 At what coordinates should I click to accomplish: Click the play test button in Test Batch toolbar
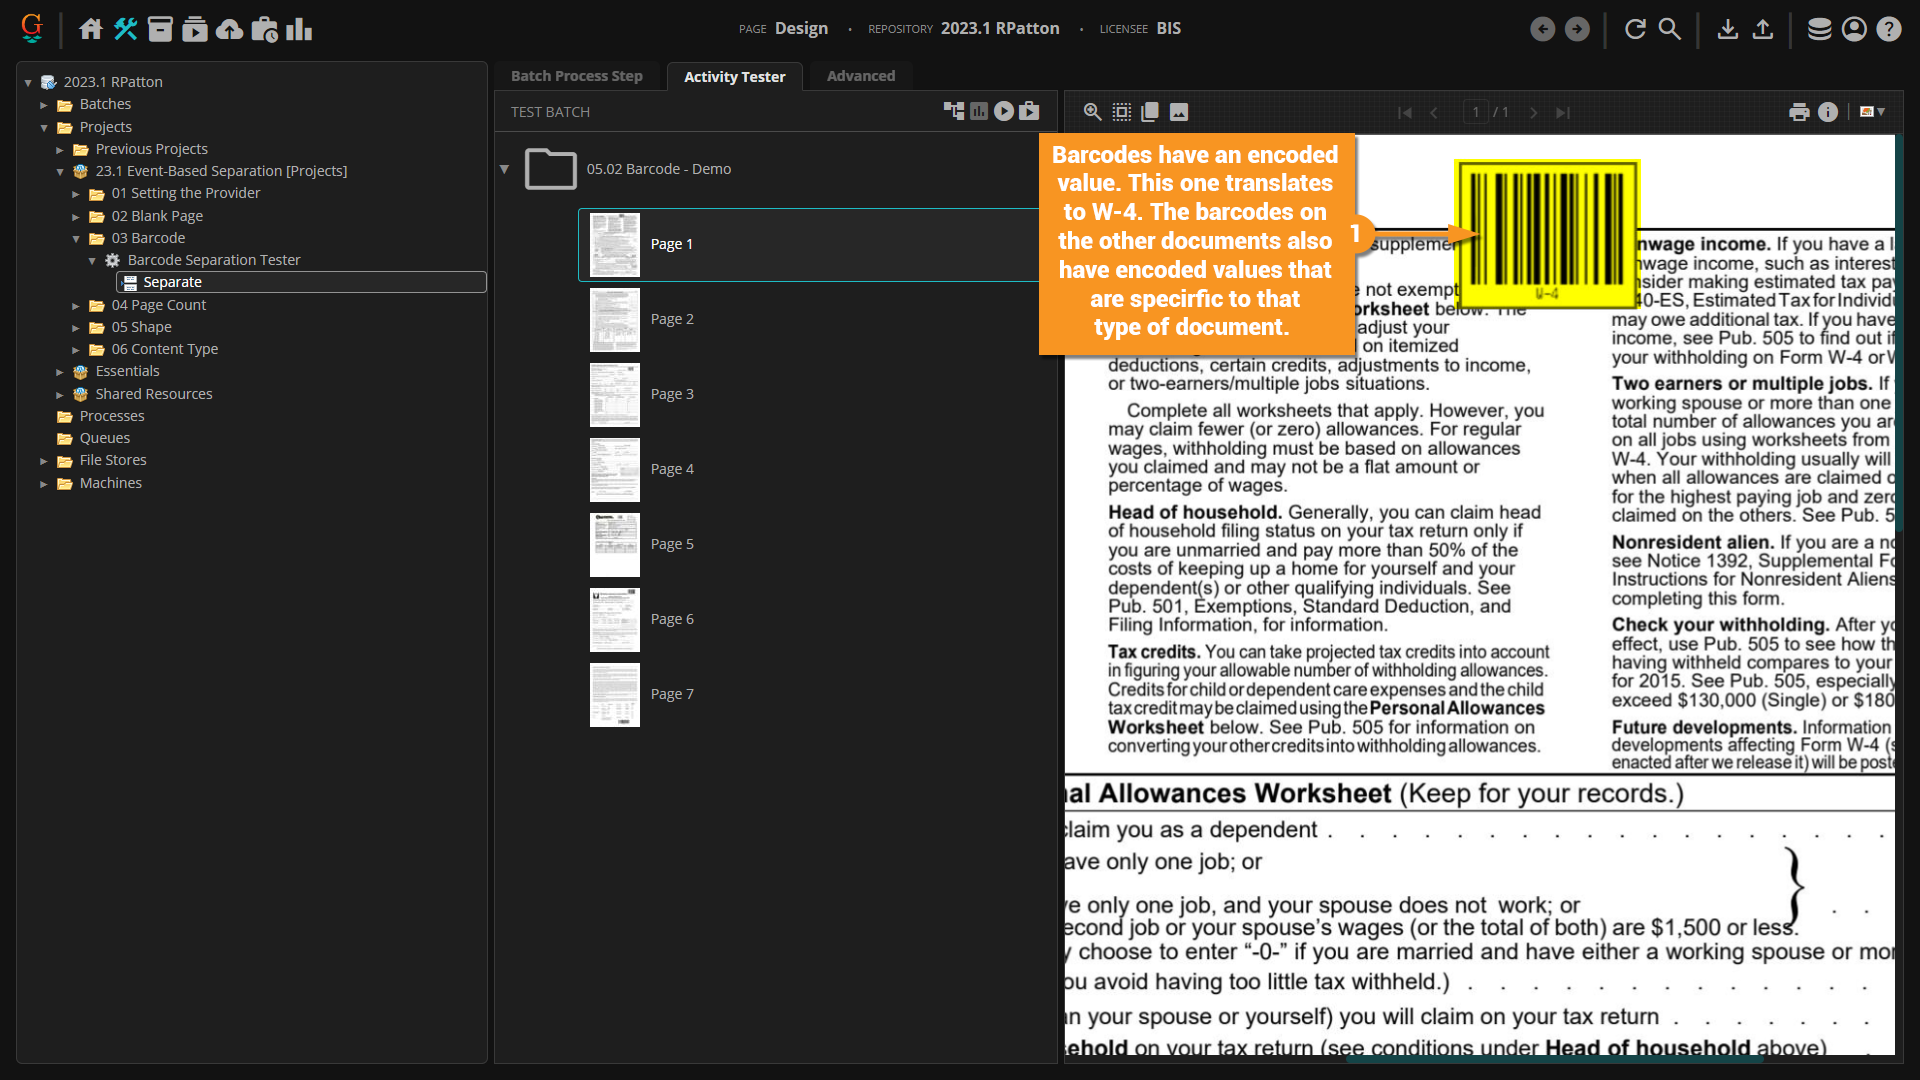point(1004,111)
